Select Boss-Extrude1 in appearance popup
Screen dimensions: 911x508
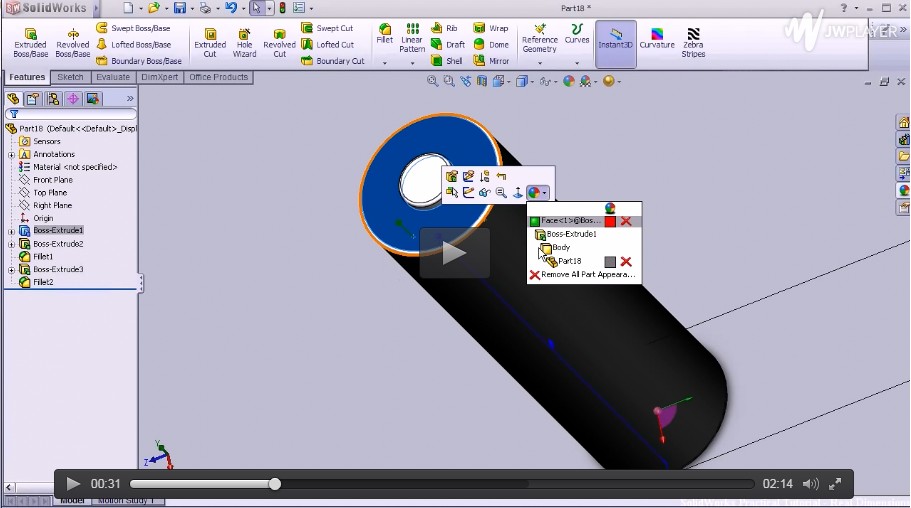point(565,234)
